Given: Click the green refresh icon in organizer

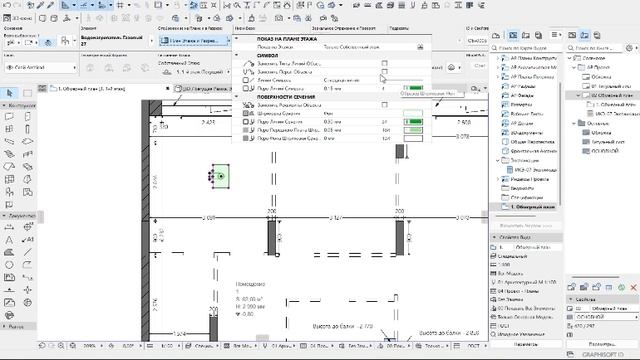Looking at the screenshot, I should 621,287.
